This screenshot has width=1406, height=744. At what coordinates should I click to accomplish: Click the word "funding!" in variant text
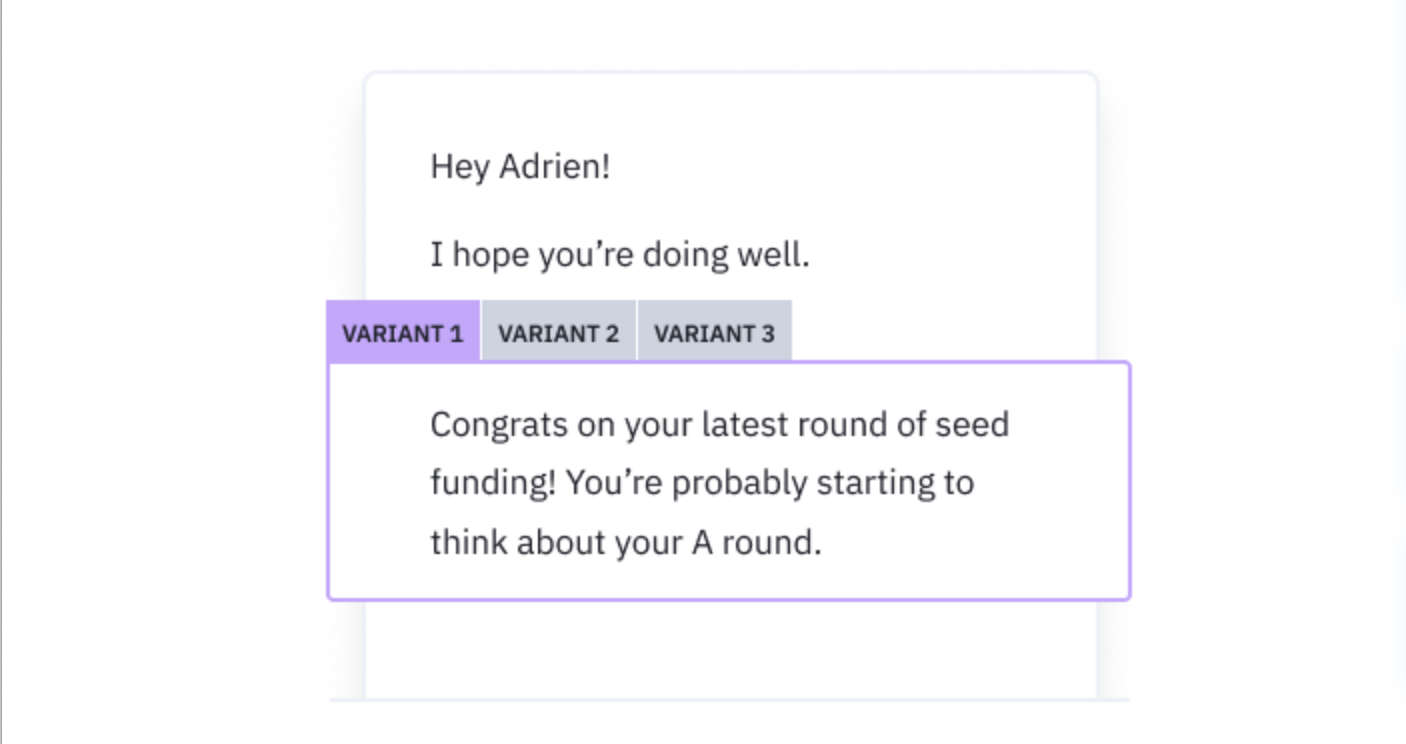[x=493, y=485]
